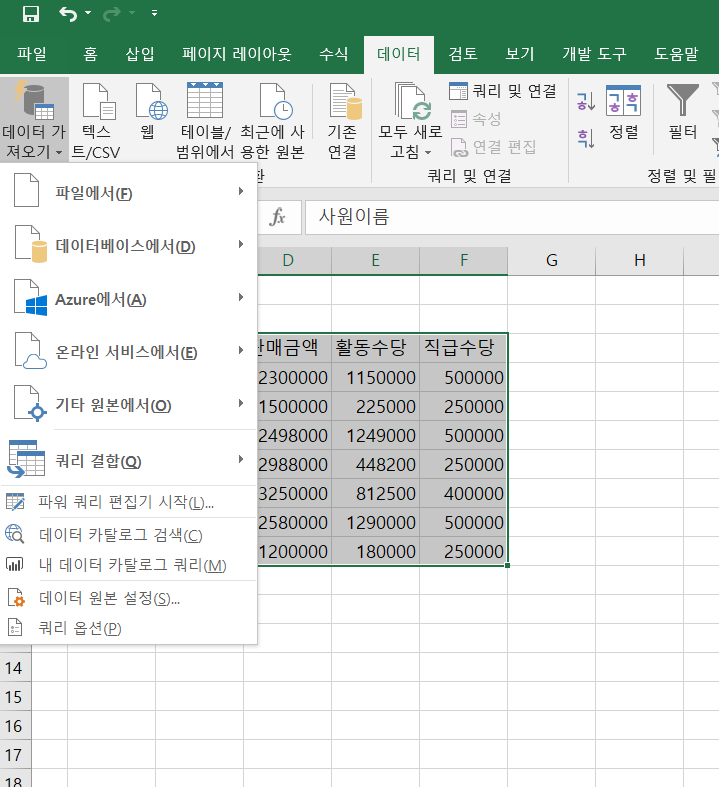Select row 17 header
This screenshot has height=787, width=719.
coord(15,755)
